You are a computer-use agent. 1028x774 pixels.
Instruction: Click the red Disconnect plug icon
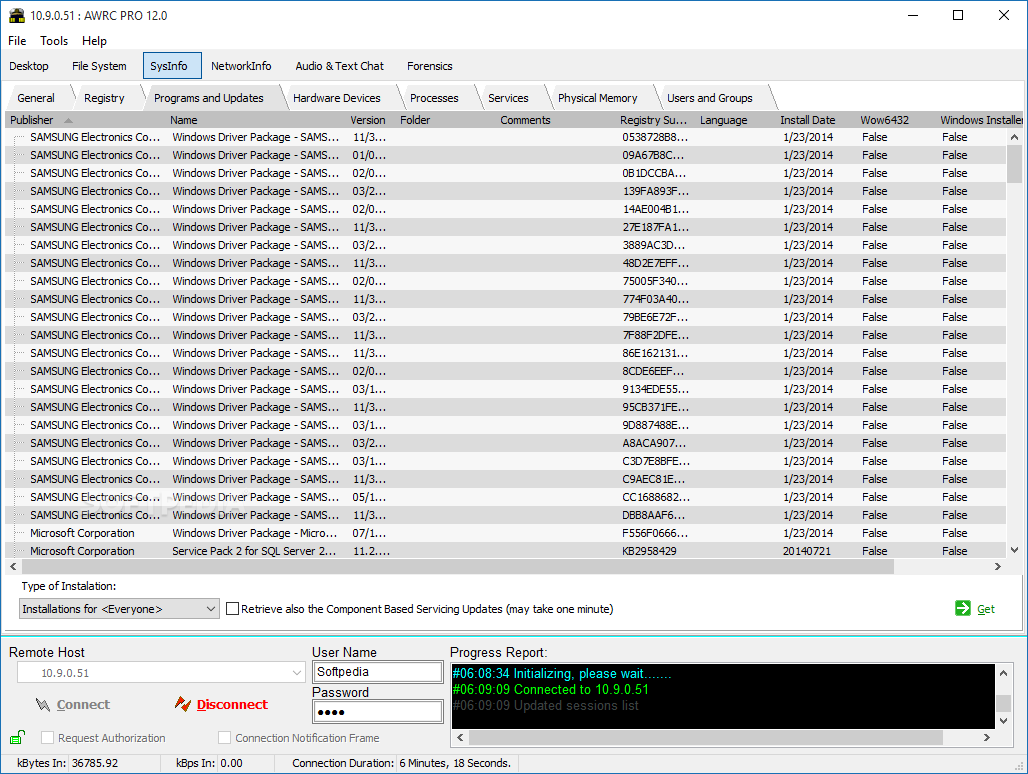[x=183, y=704]
